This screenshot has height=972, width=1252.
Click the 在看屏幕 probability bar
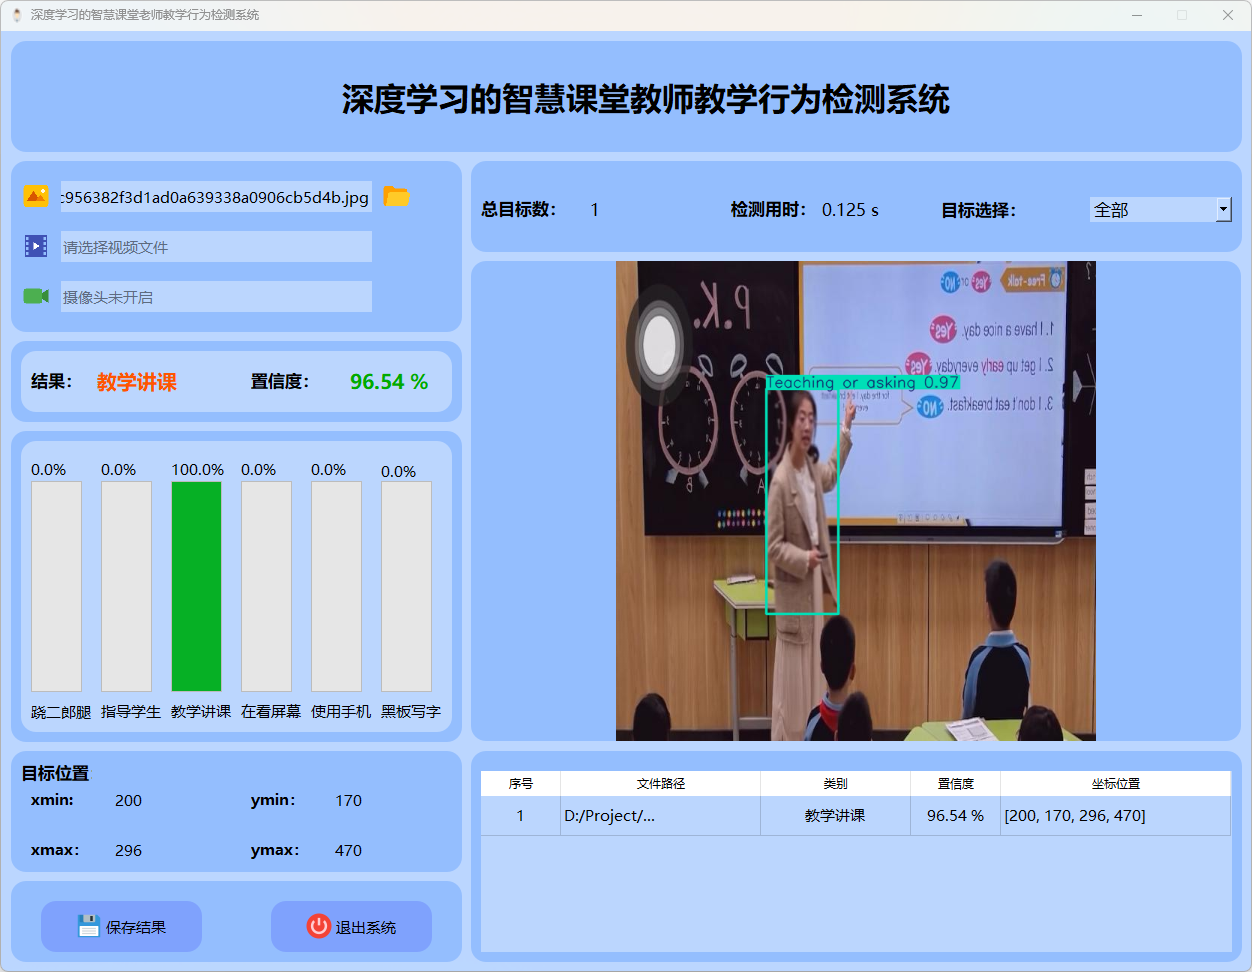pyautogui.click(x=266, y=587)
